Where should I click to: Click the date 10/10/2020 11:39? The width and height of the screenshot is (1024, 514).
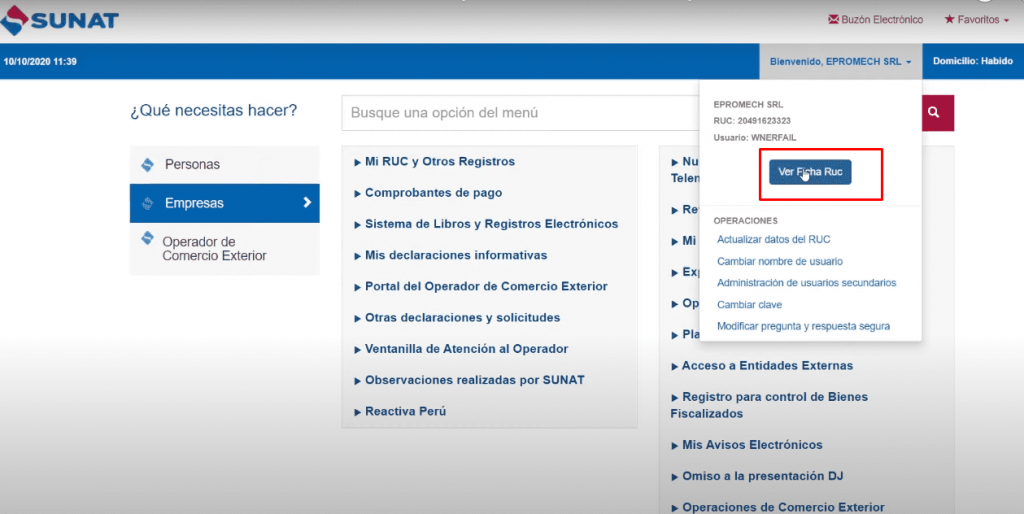40,61
